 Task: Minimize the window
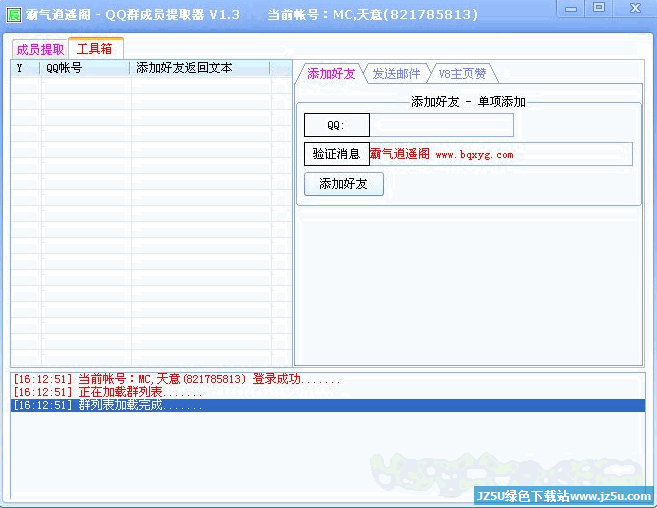pyautogui.click(x=571, y=9)
